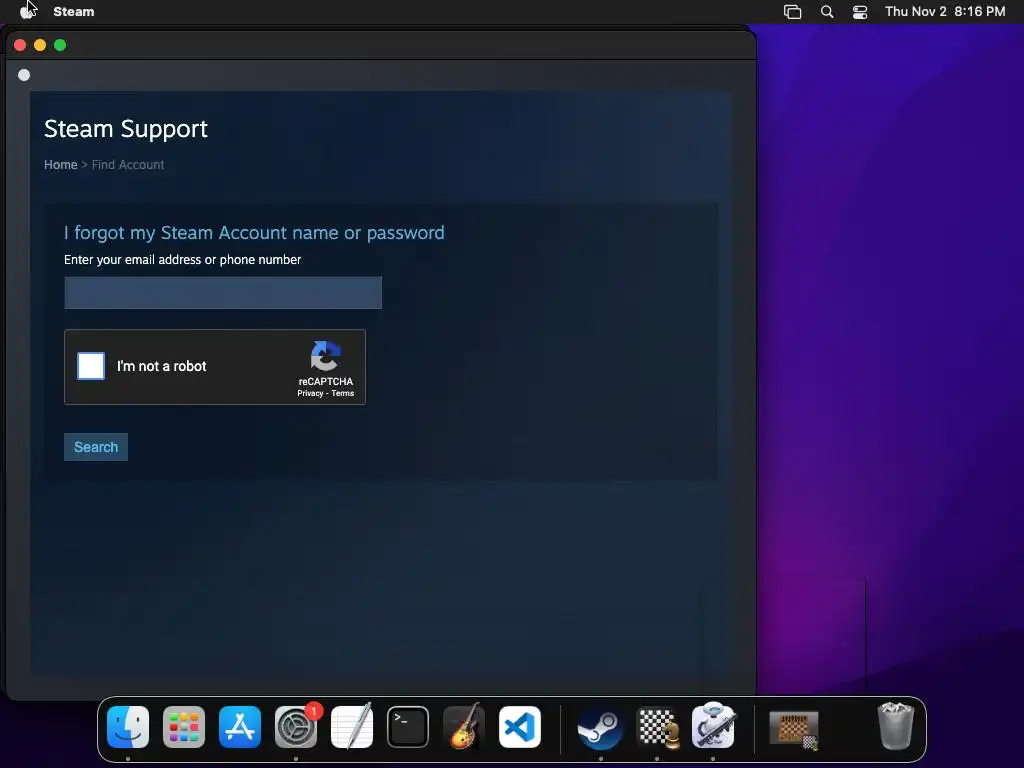Image resolution: width=1024 pixels, height=768 pixels.
Task: Open App Store from the Dock
Action: pos(240,727)
